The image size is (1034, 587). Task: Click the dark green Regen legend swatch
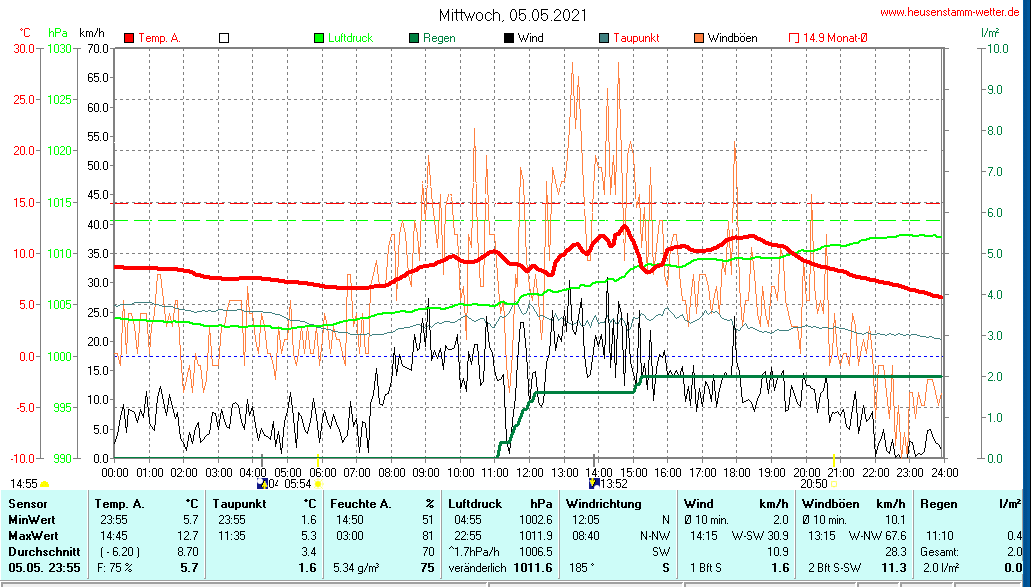(414, 38)
